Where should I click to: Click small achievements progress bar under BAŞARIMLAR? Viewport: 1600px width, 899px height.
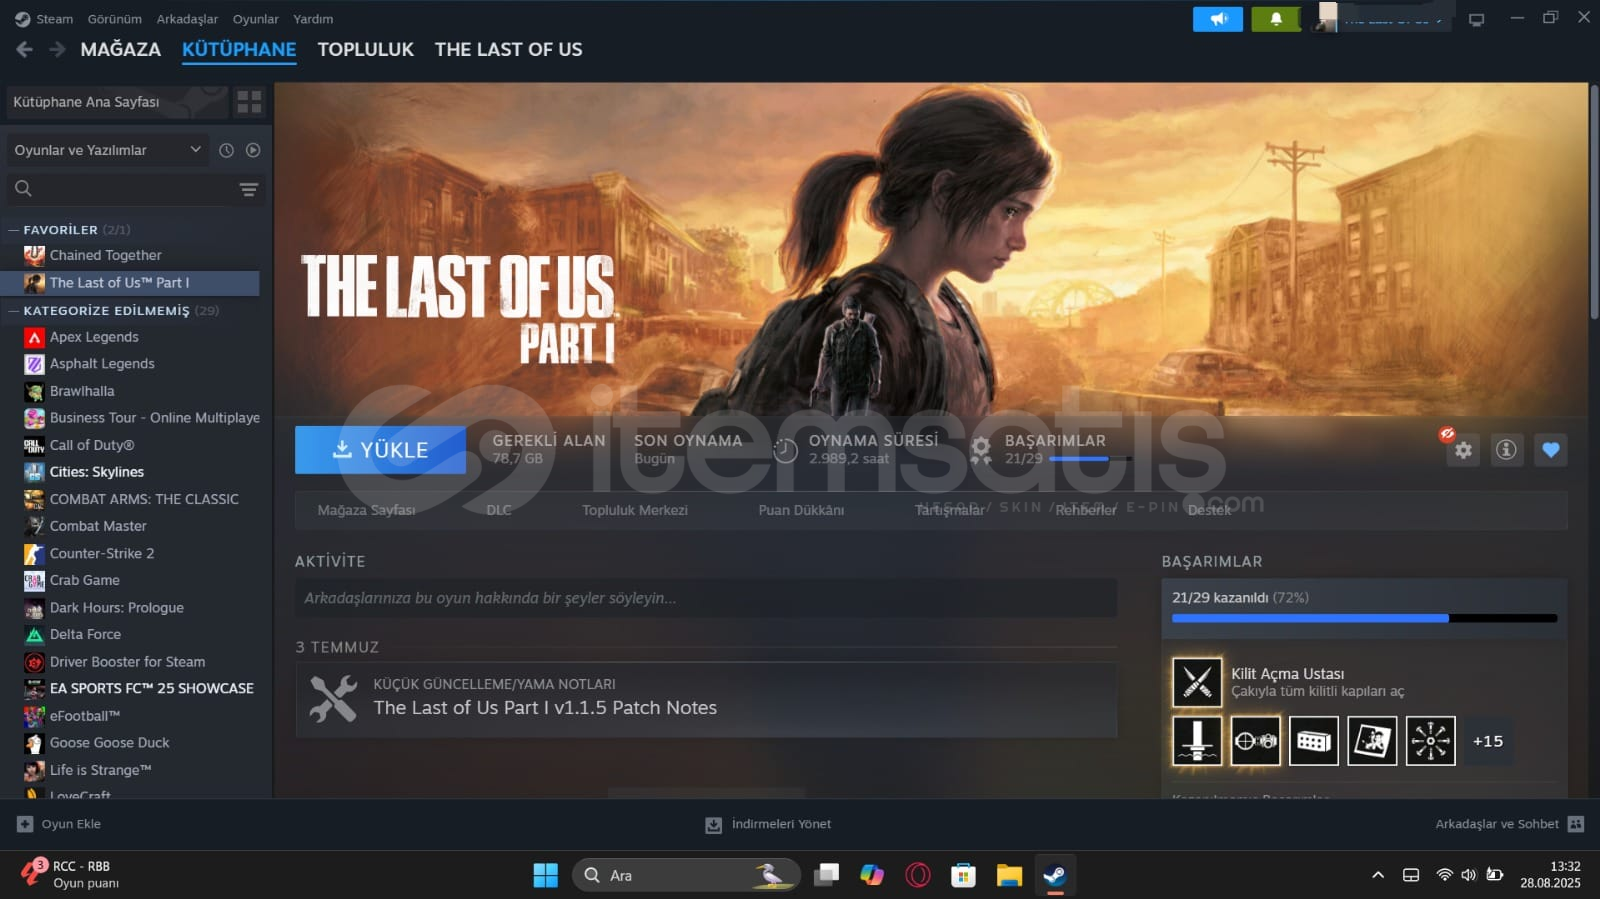click(x=1090, y=458)
